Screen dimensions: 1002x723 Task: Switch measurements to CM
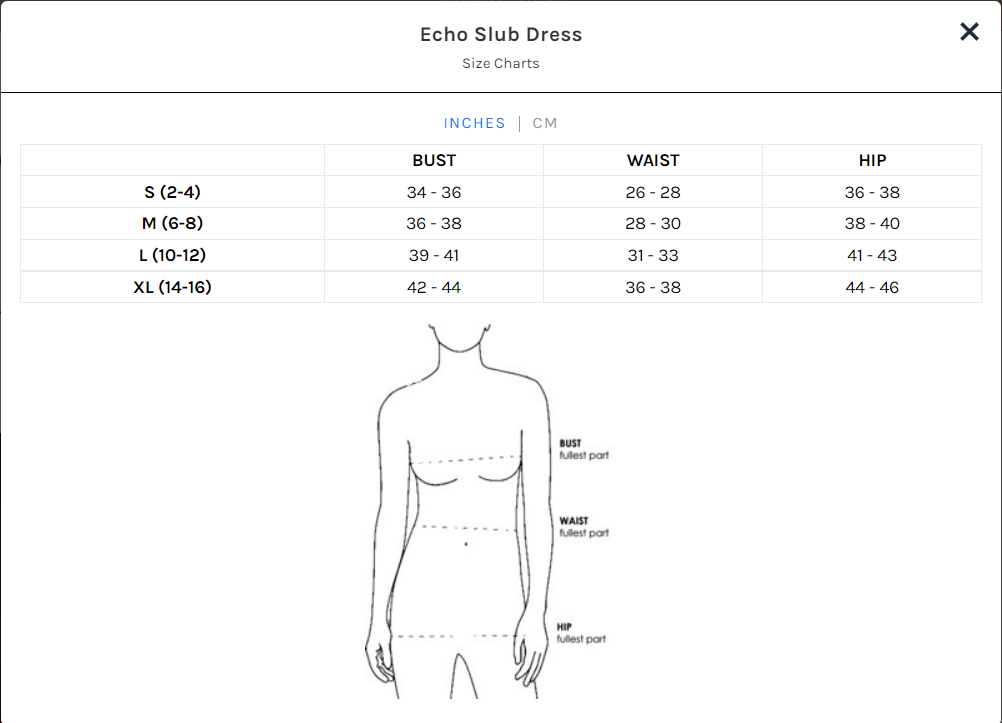click(545, 123)
